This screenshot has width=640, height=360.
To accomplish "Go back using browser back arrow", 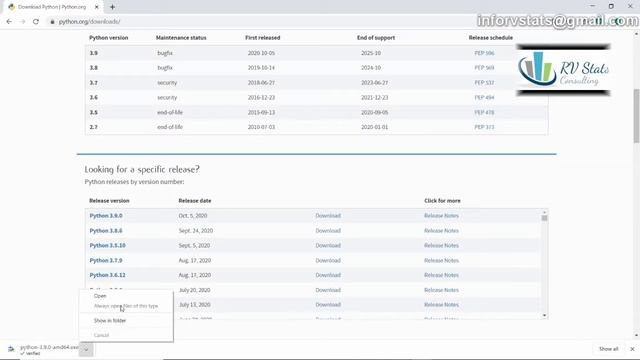I will 9,22.
